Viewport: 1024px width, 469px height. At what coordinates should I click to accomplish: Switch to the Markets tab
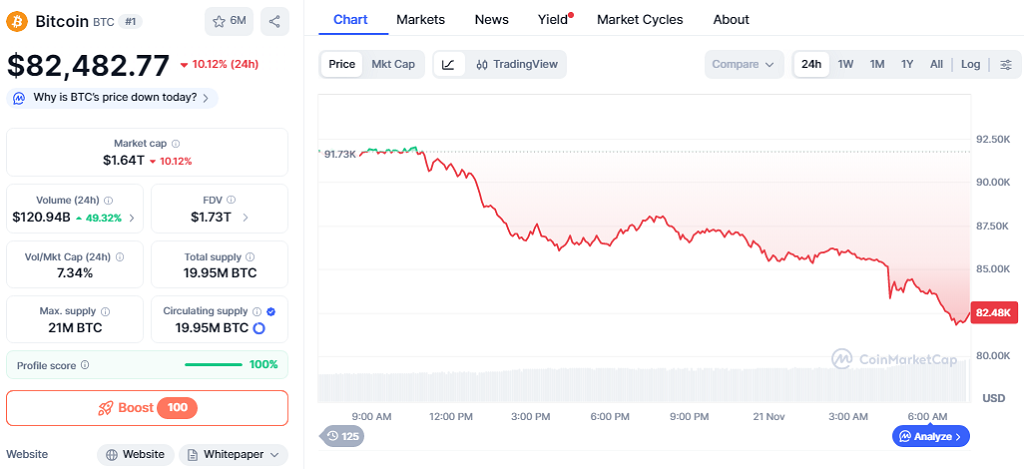tap(421, 20)
